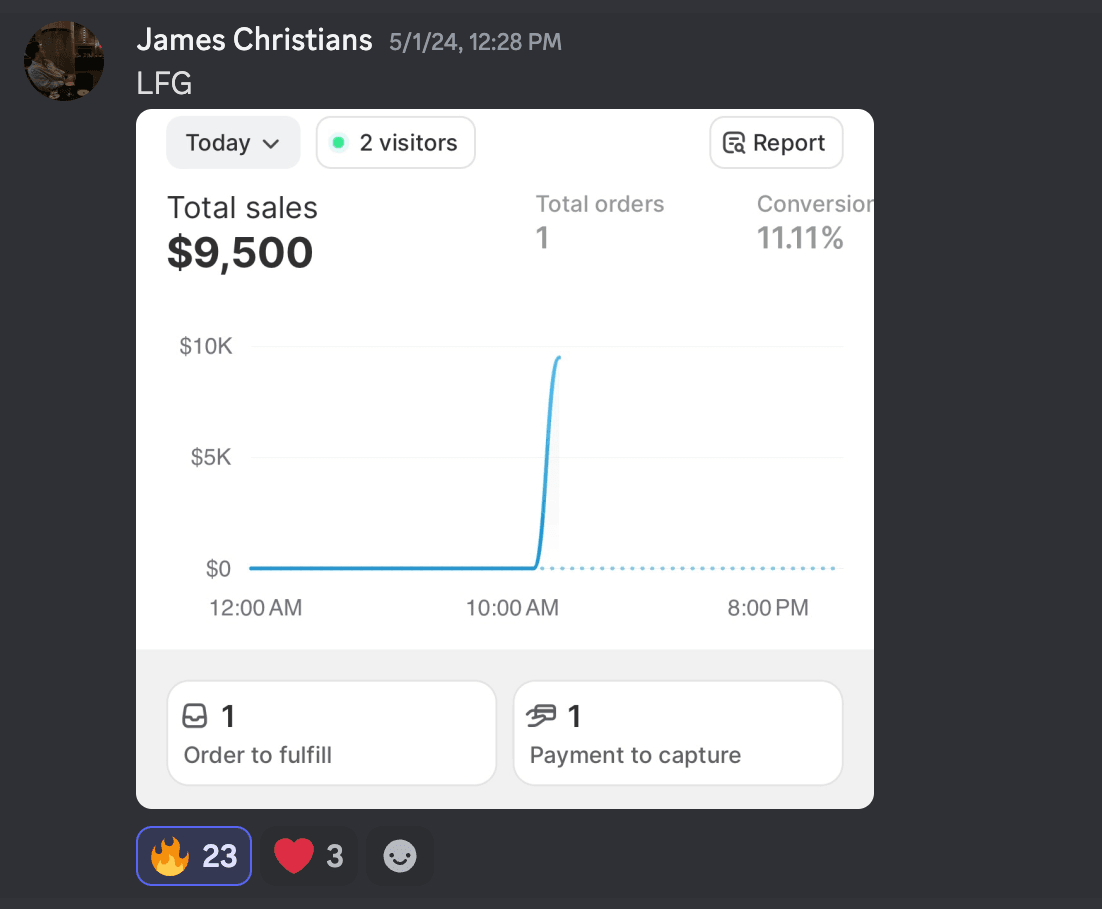This screenshot has width=1102, height=909.
Task: Select the Total orders metric
Action: pyautogui.click(x=599, y=220)
